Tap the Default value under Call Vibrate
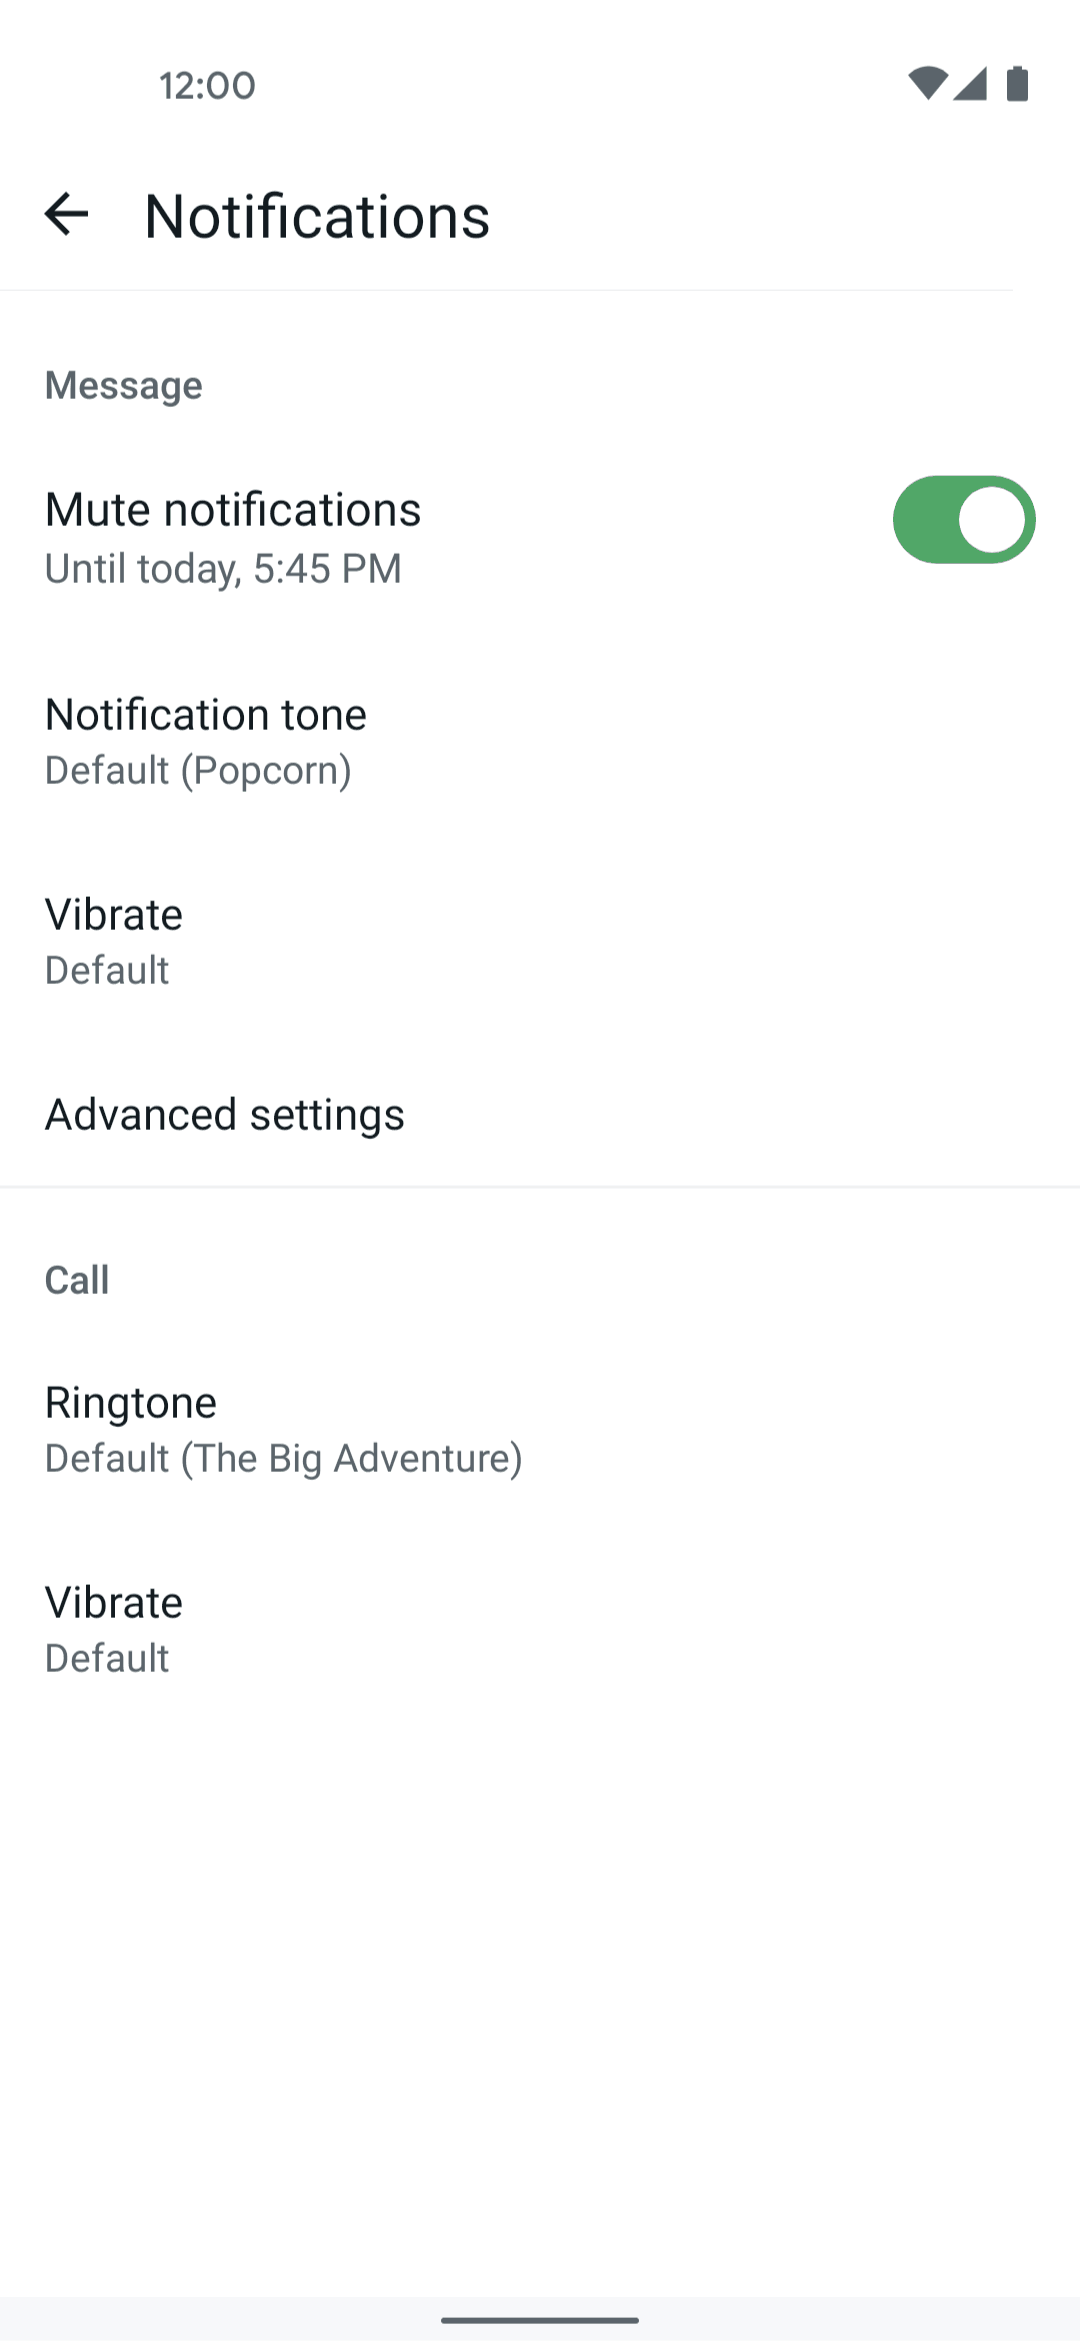 click(107, 1659)
